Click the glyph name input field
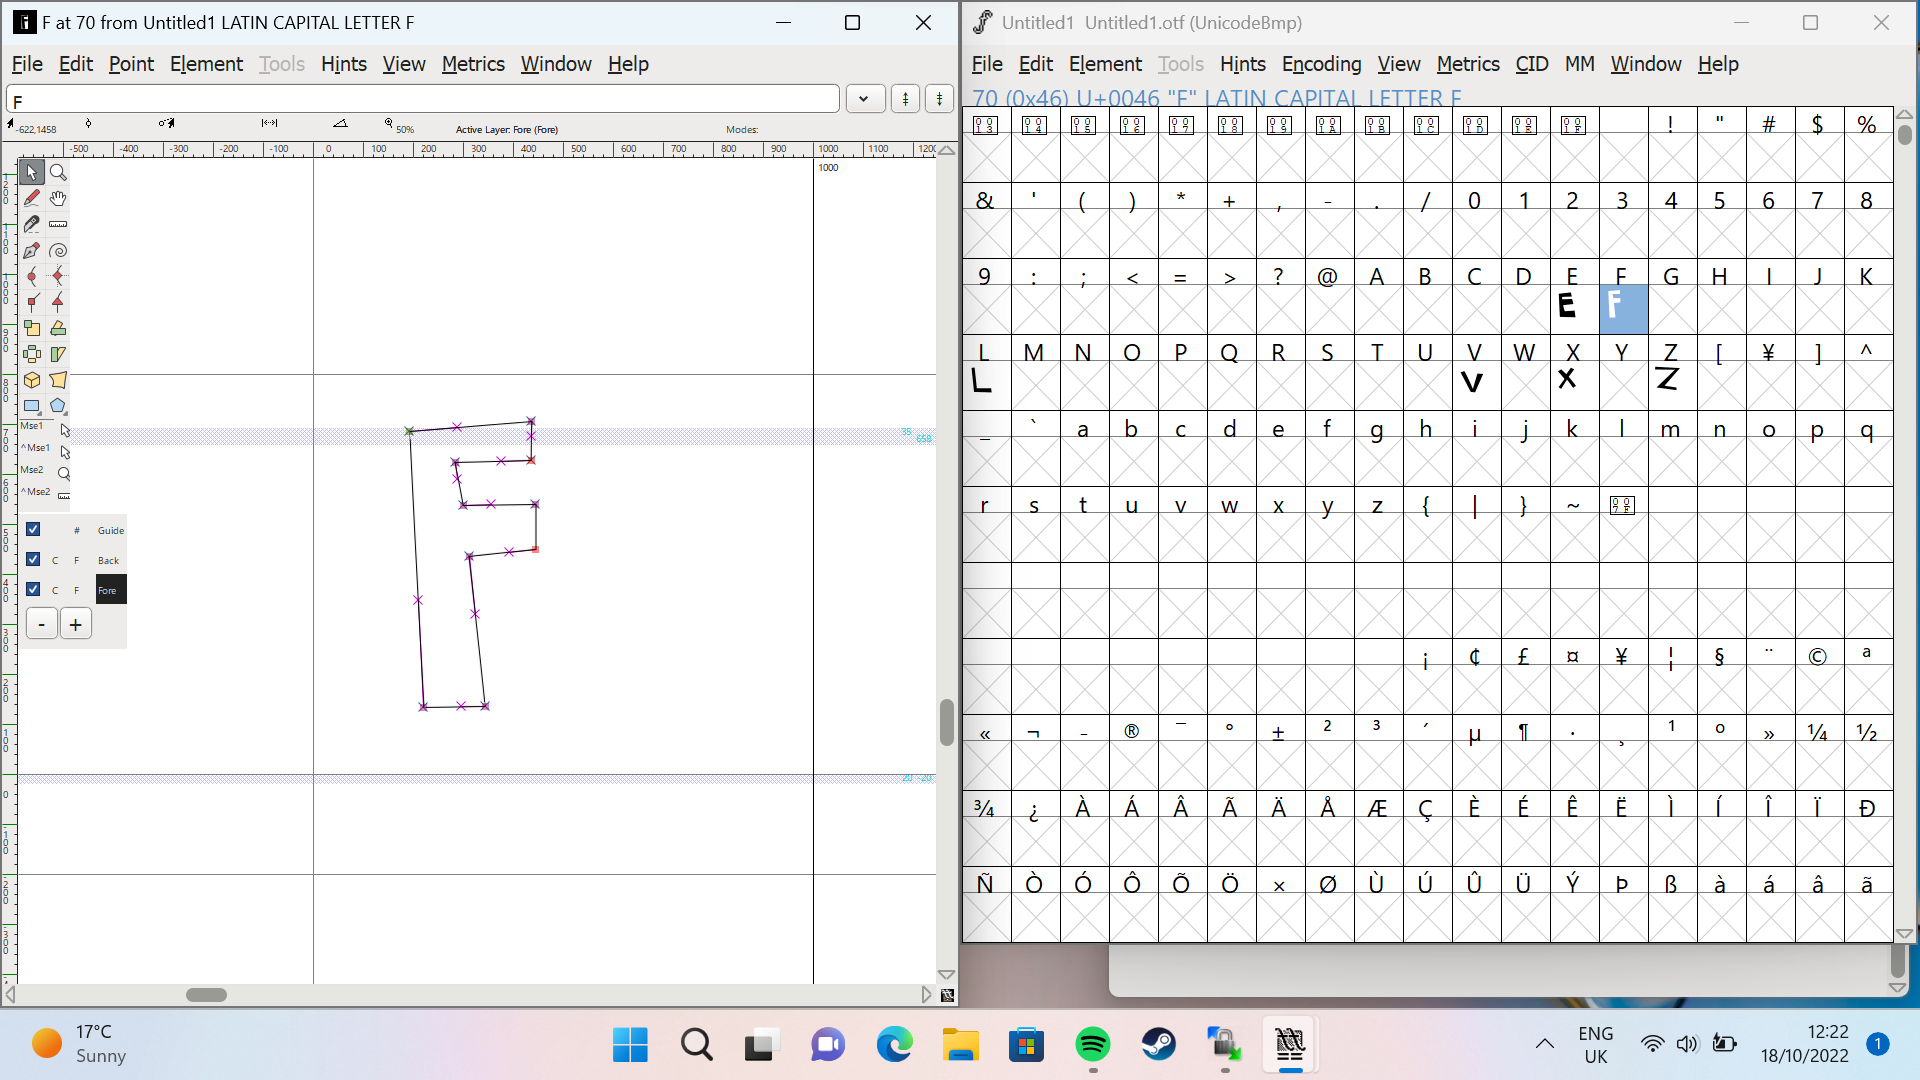This screenshot has width=1920, height=1080. click(423, 100)
